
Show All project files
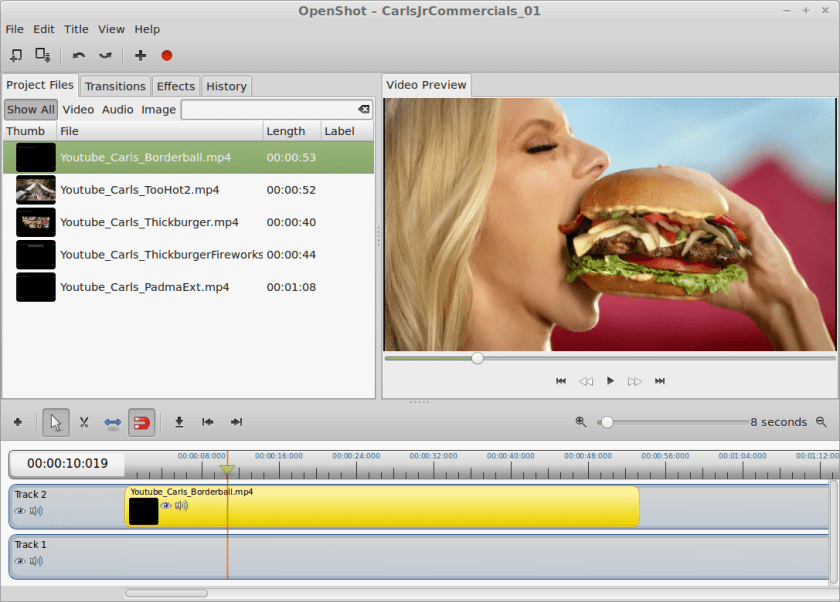[x=31, y=109]
